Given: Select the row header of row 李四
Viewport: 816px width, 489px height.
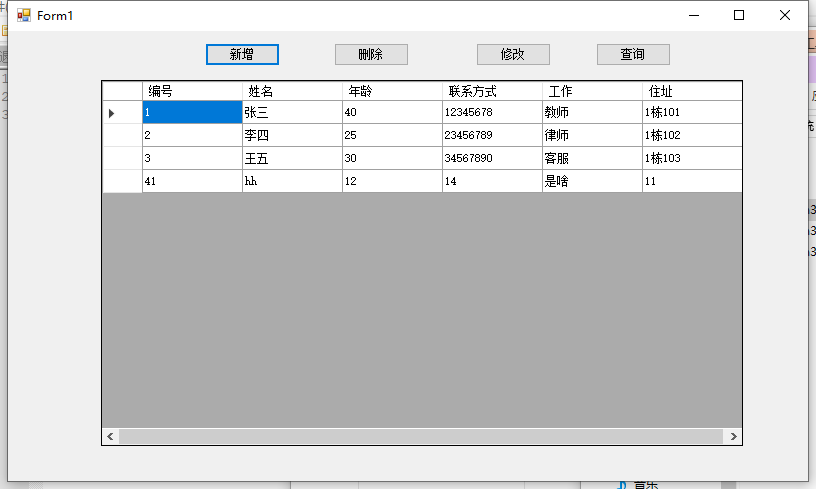Looking at the screenshot, I should 122,135.
